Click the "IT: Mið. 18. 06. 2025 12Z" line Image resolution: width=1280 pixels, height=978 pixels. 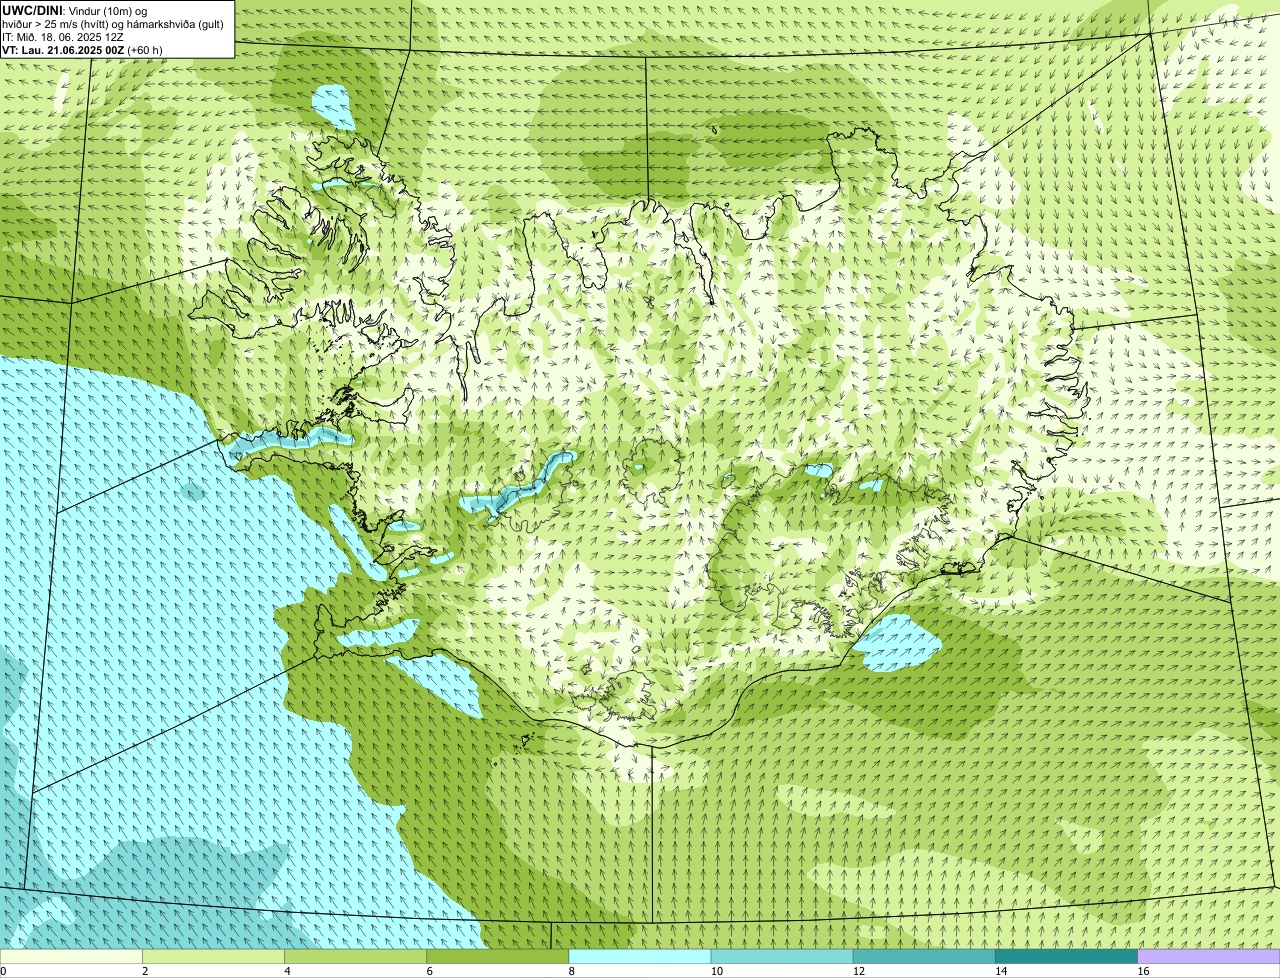point(63,37)
